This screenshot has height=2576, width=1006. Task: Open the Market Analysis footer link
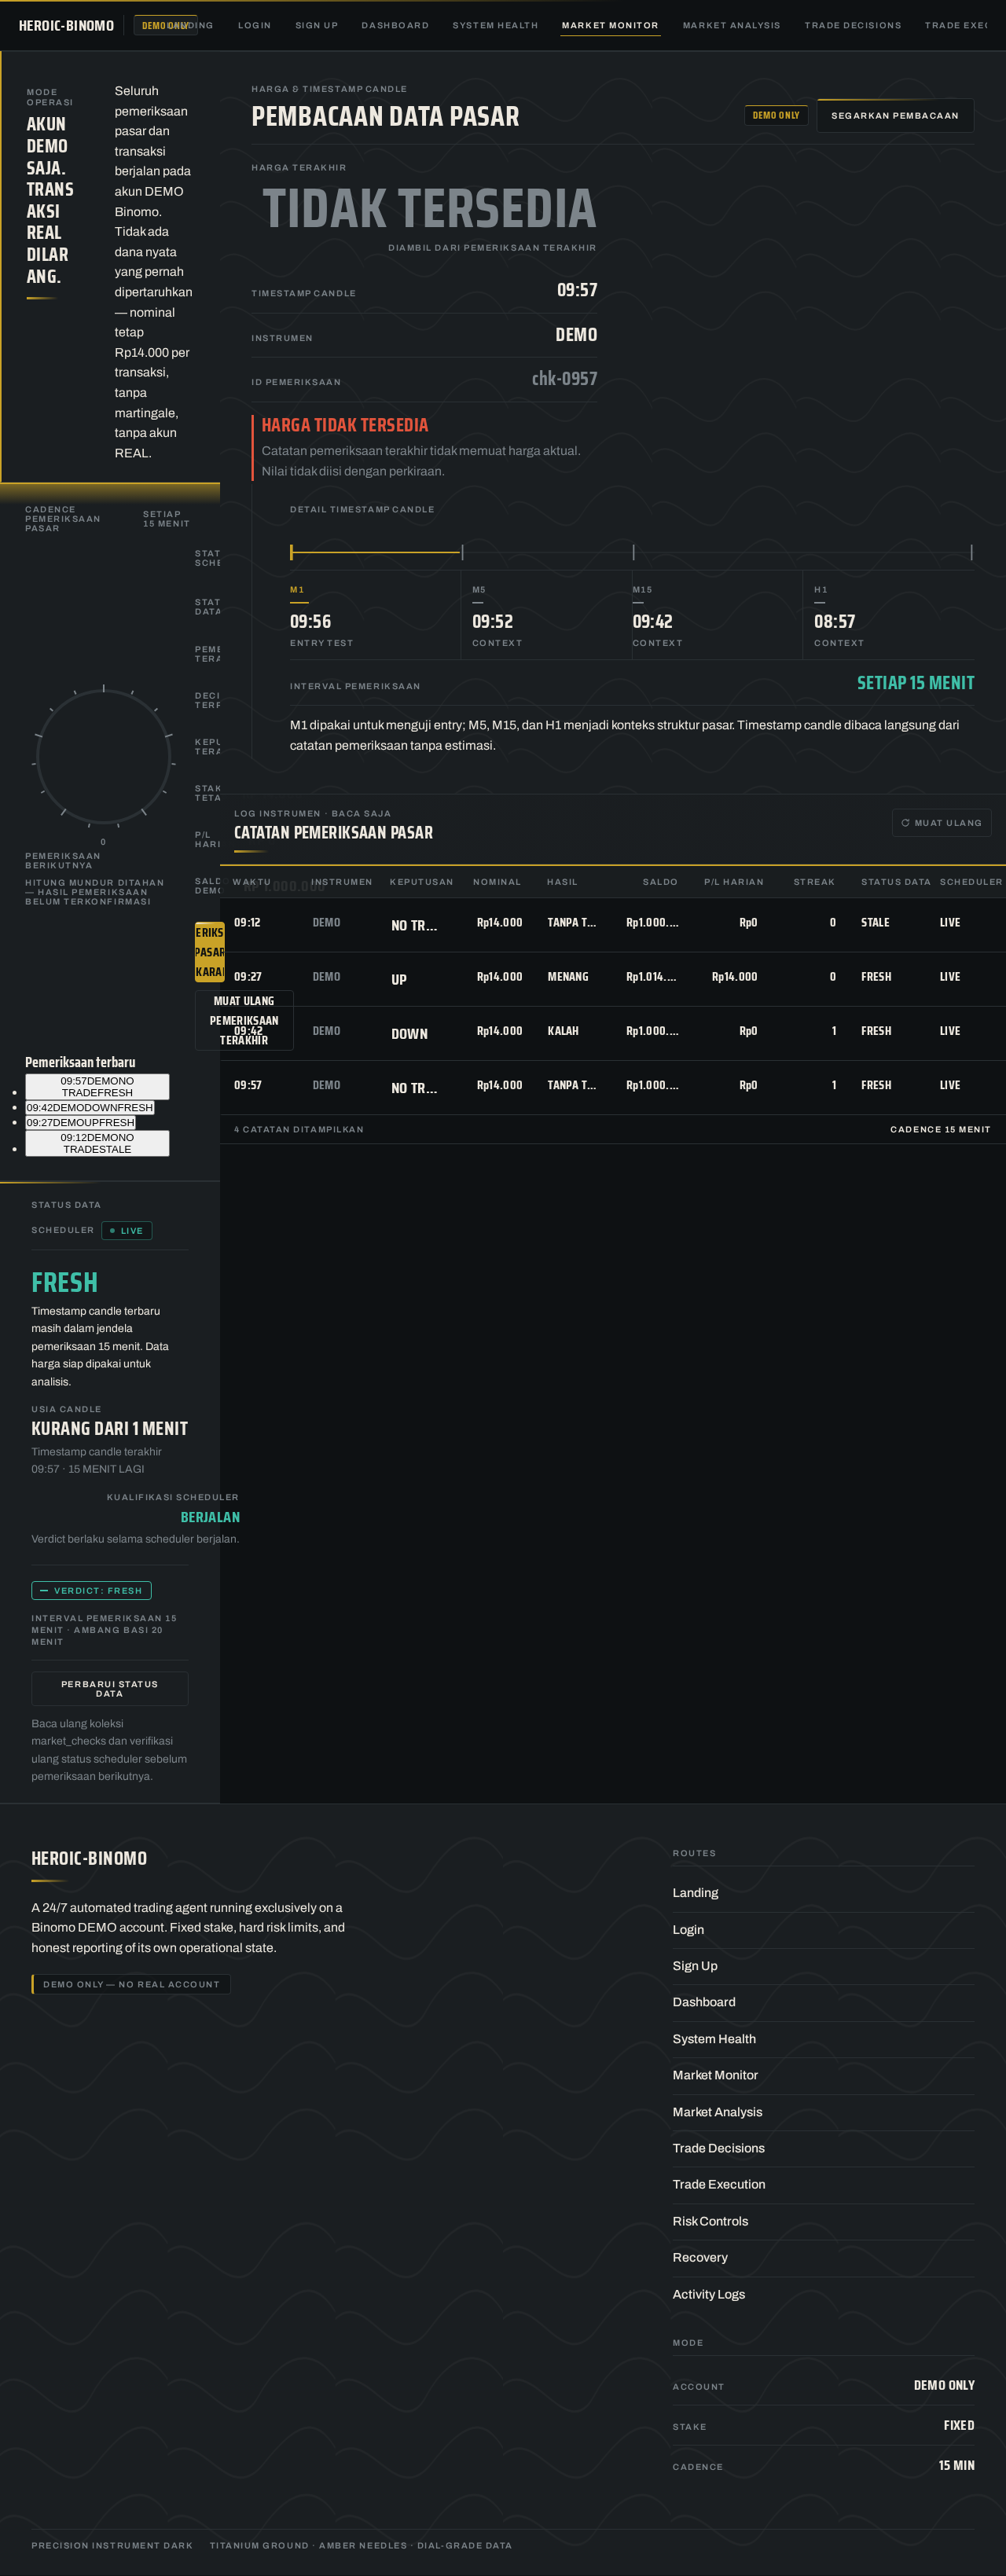pyautogui.click(x=717, y=2112)
